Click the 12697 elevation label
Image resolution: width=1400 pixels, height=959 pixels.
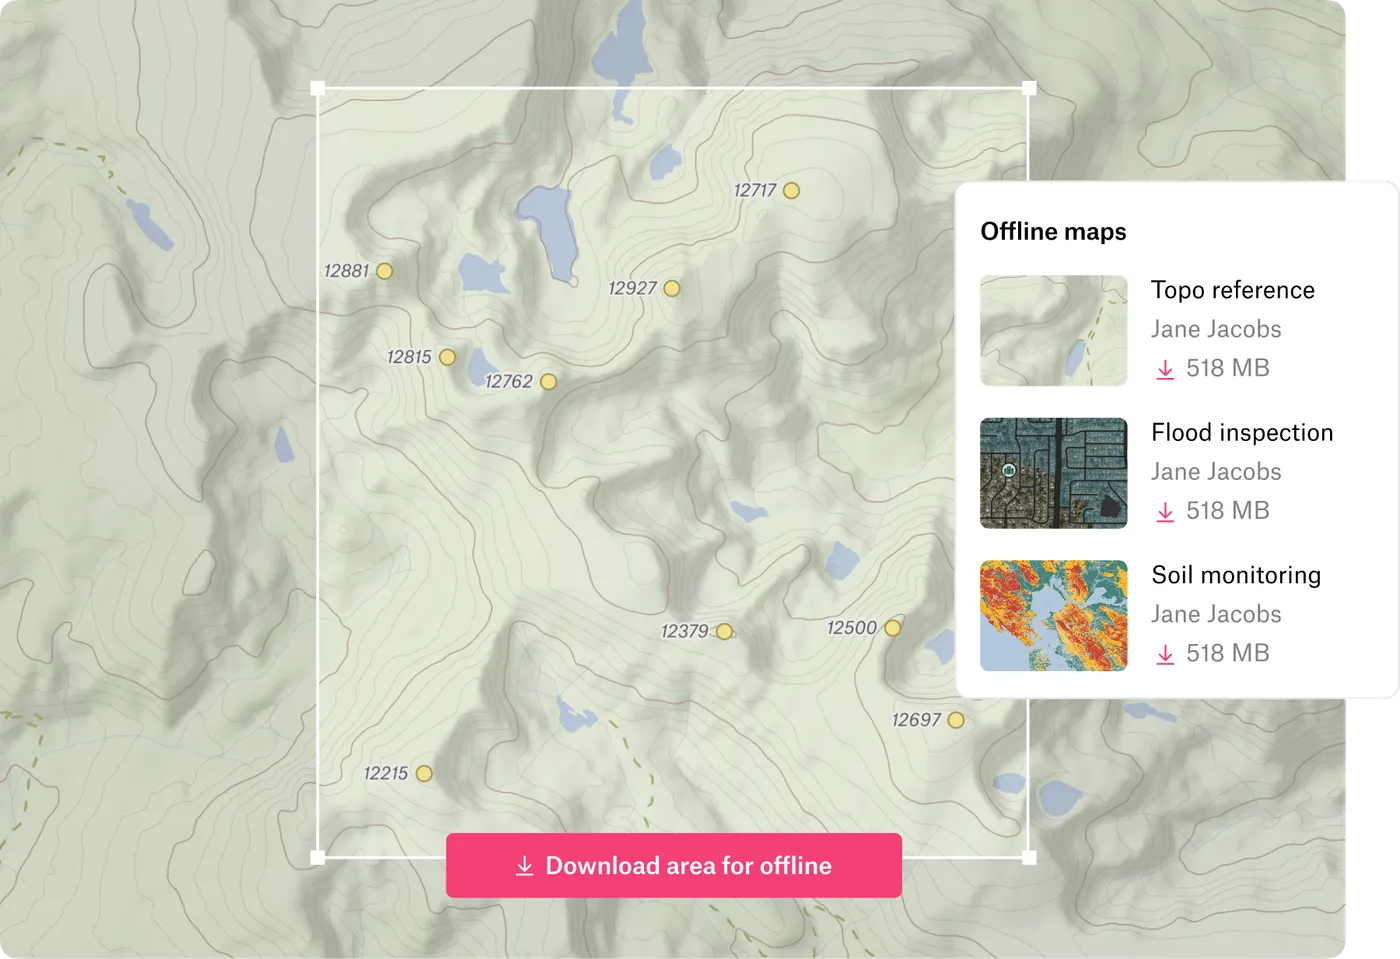pyautogui.click(x=917, y=720)
